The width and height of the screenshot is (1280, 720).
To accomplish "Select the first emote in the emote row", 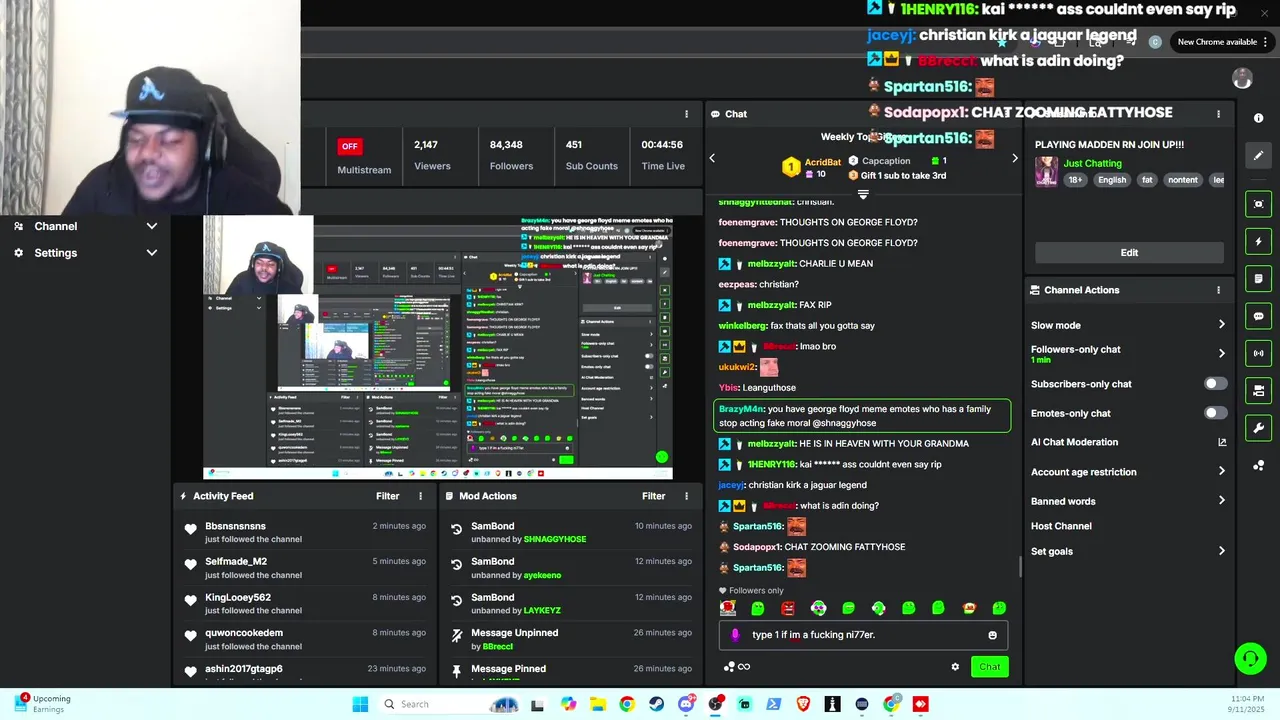I will pyautogui.click(x=728, y=608).
